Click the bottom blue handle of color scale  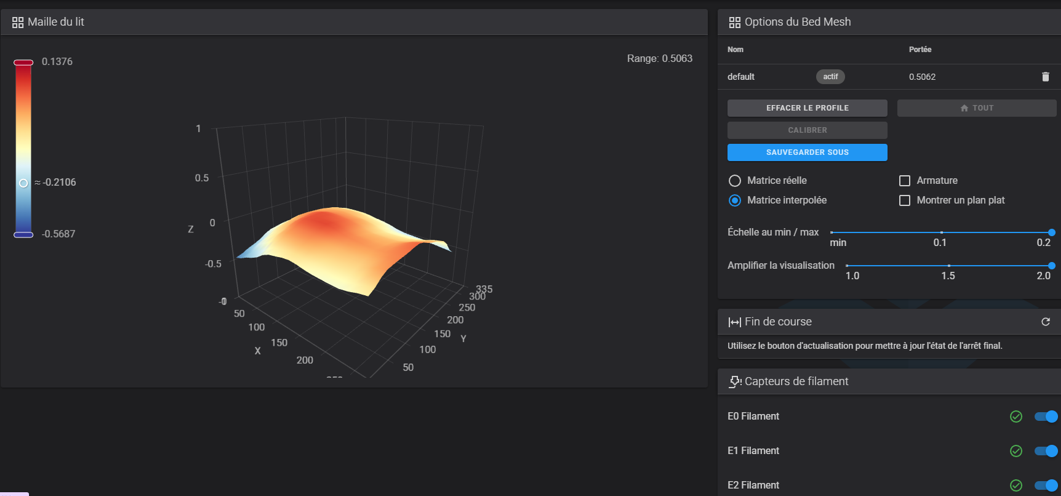click(23, 234)
